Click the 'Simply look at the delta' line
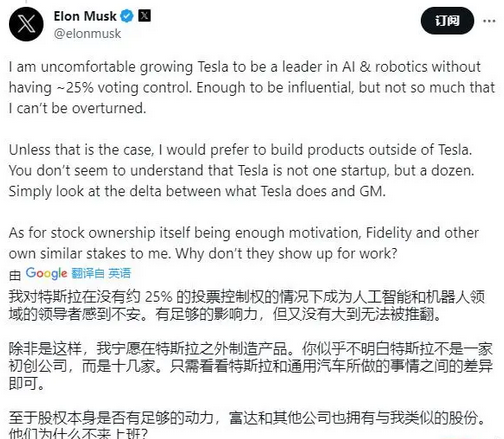 [197, 191]
